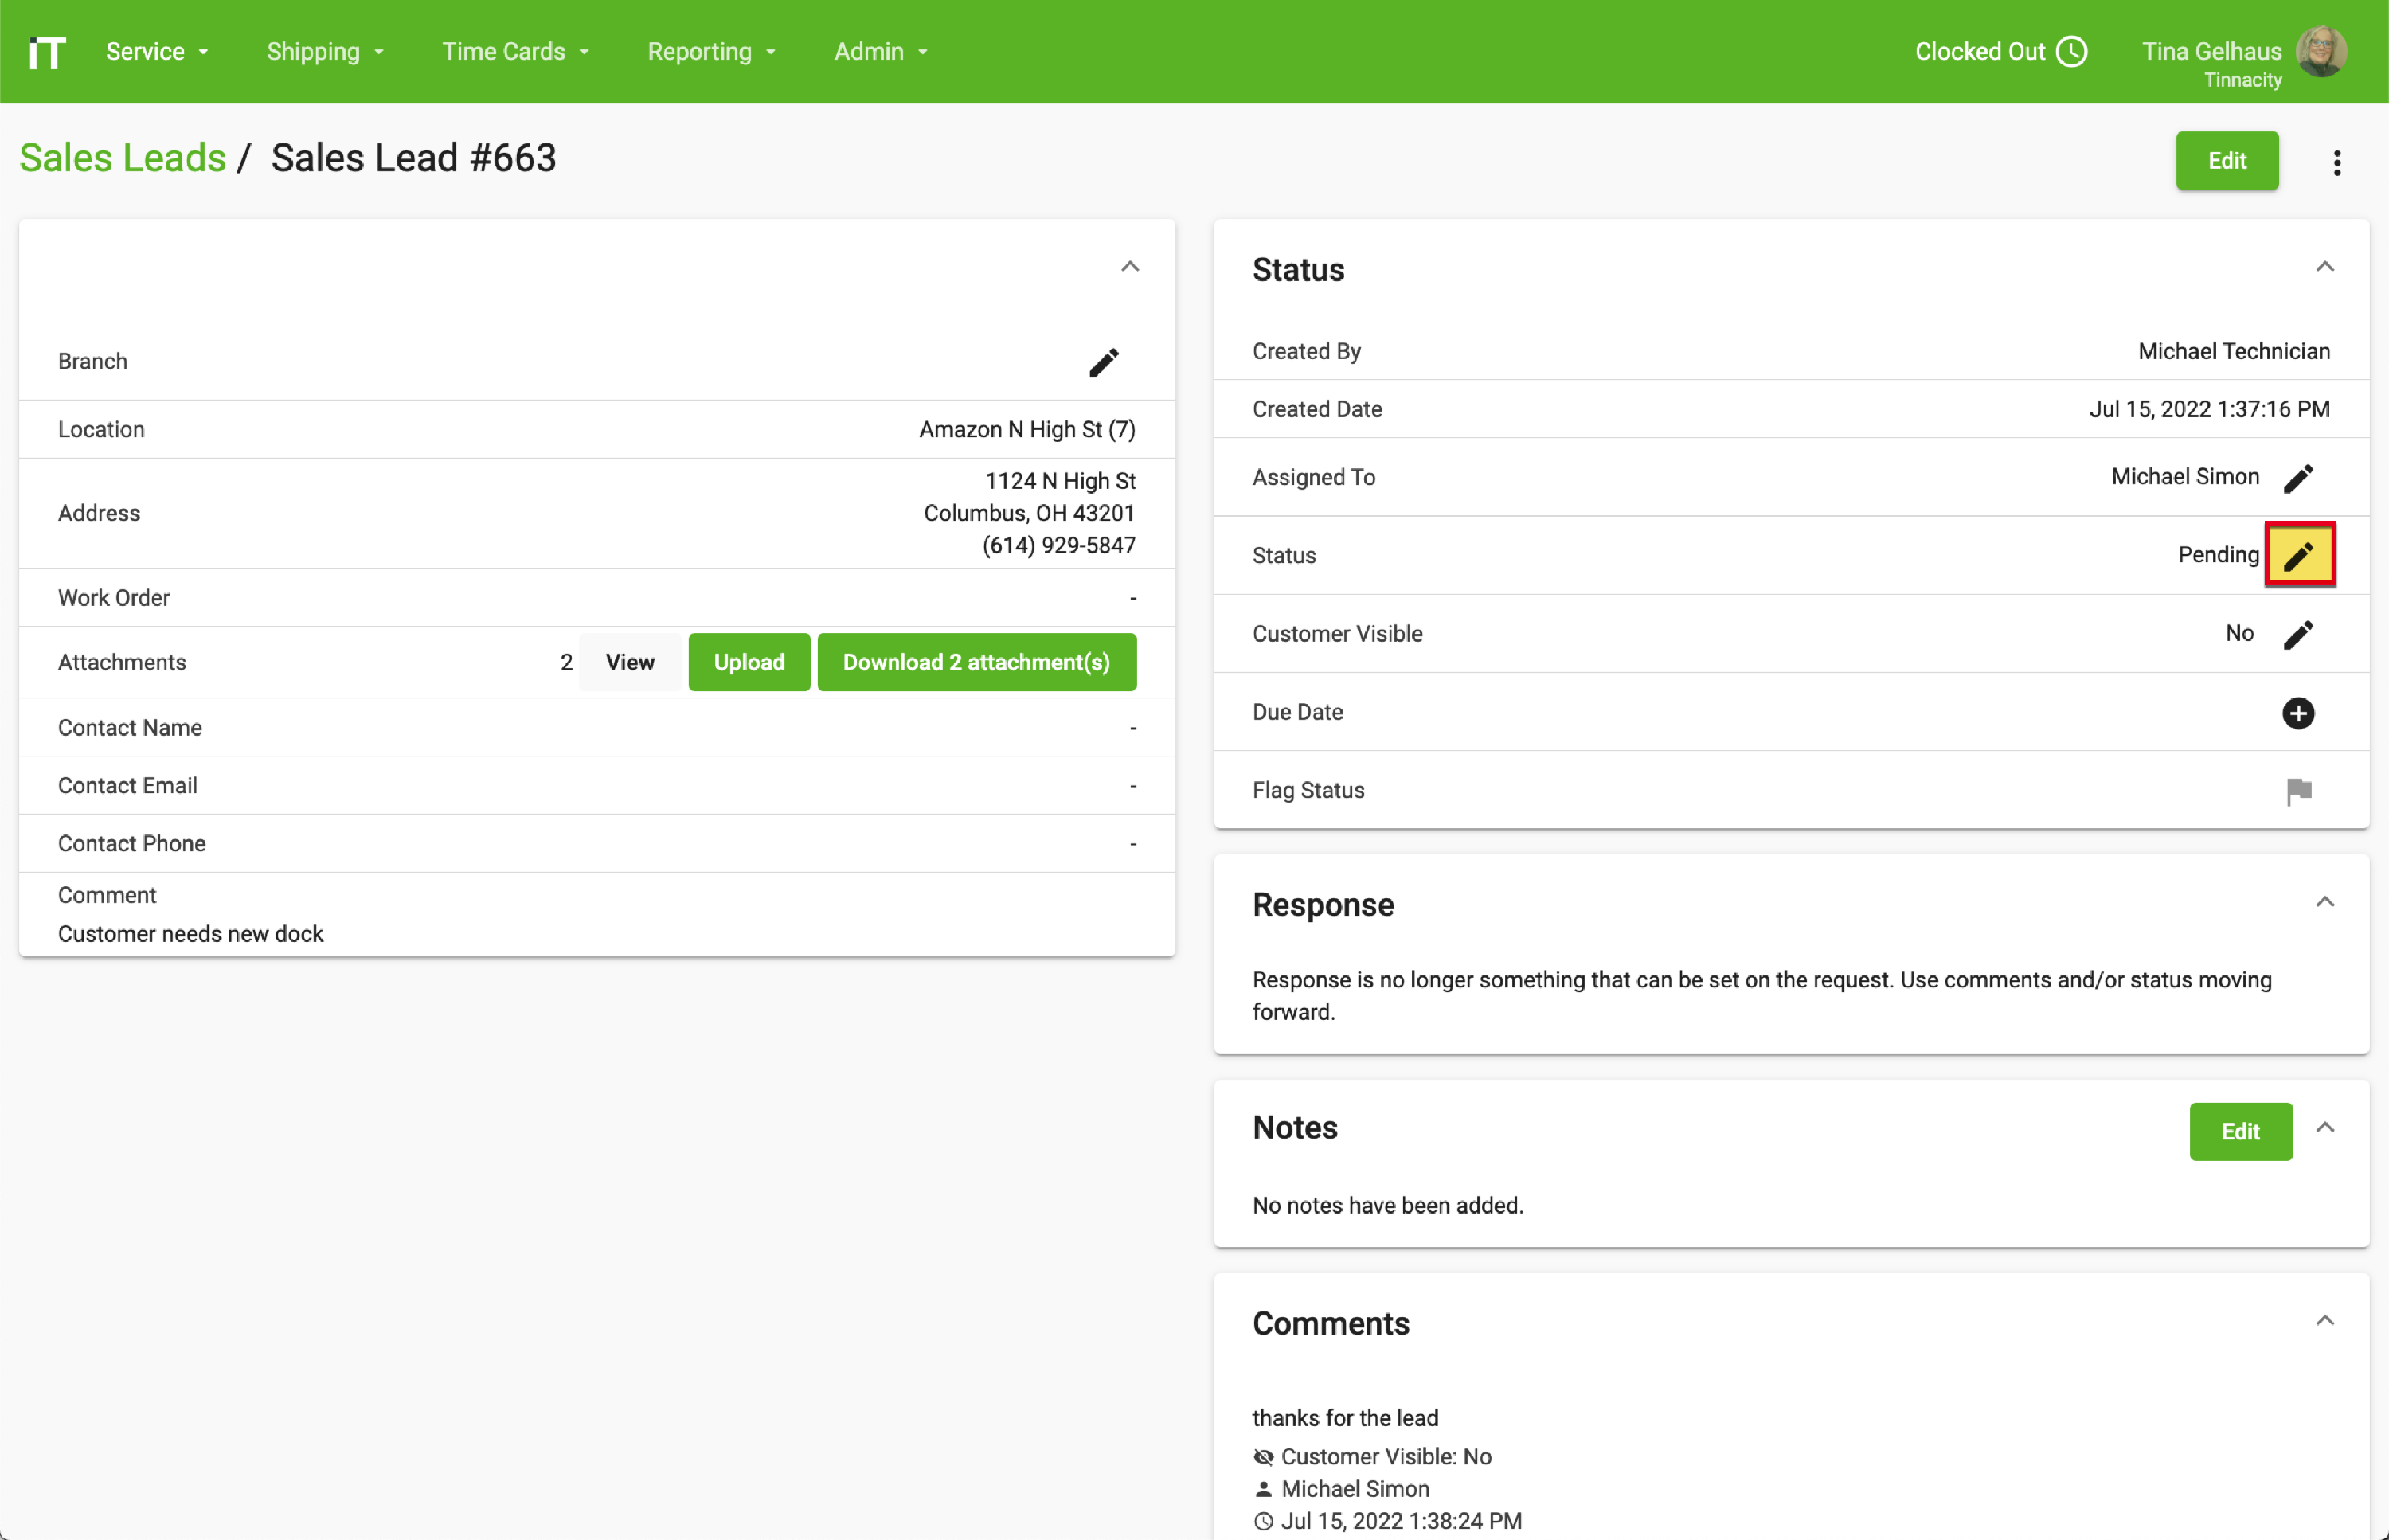Collapse the Status panel chevron

click(2325, 266)
